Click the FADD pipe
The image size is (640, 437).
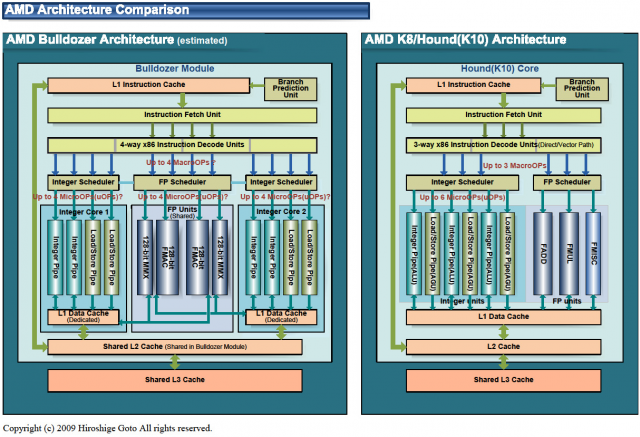pyautogui.click(x=543, y=253)
